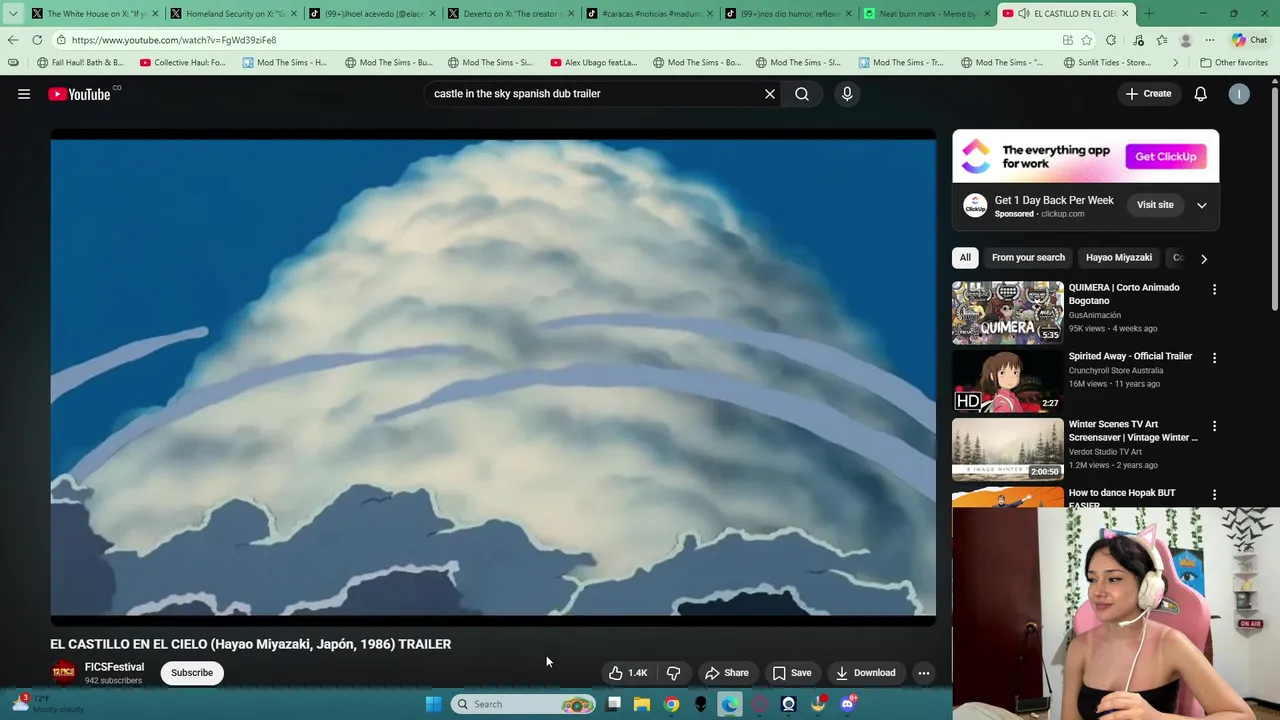Open split screen icon in address bar
Image resolution: width=1280 pixels, height=720 pixels.
[x=1068, y=40]
